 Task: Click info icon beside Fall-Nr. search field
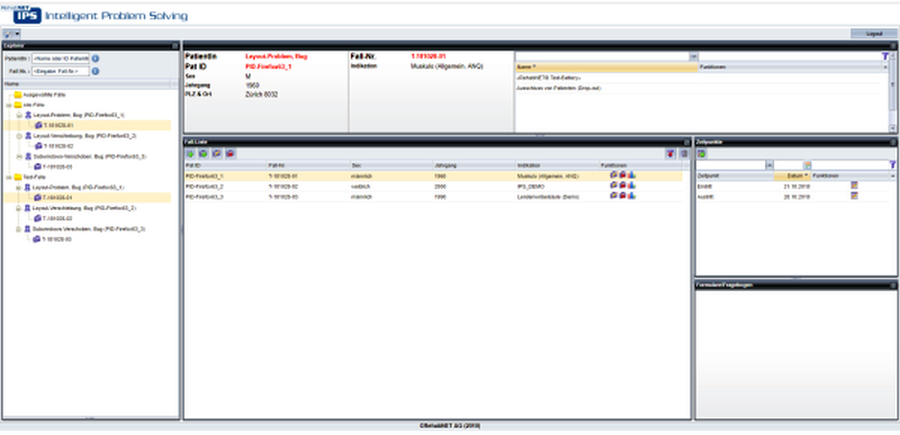coord(95,72)
